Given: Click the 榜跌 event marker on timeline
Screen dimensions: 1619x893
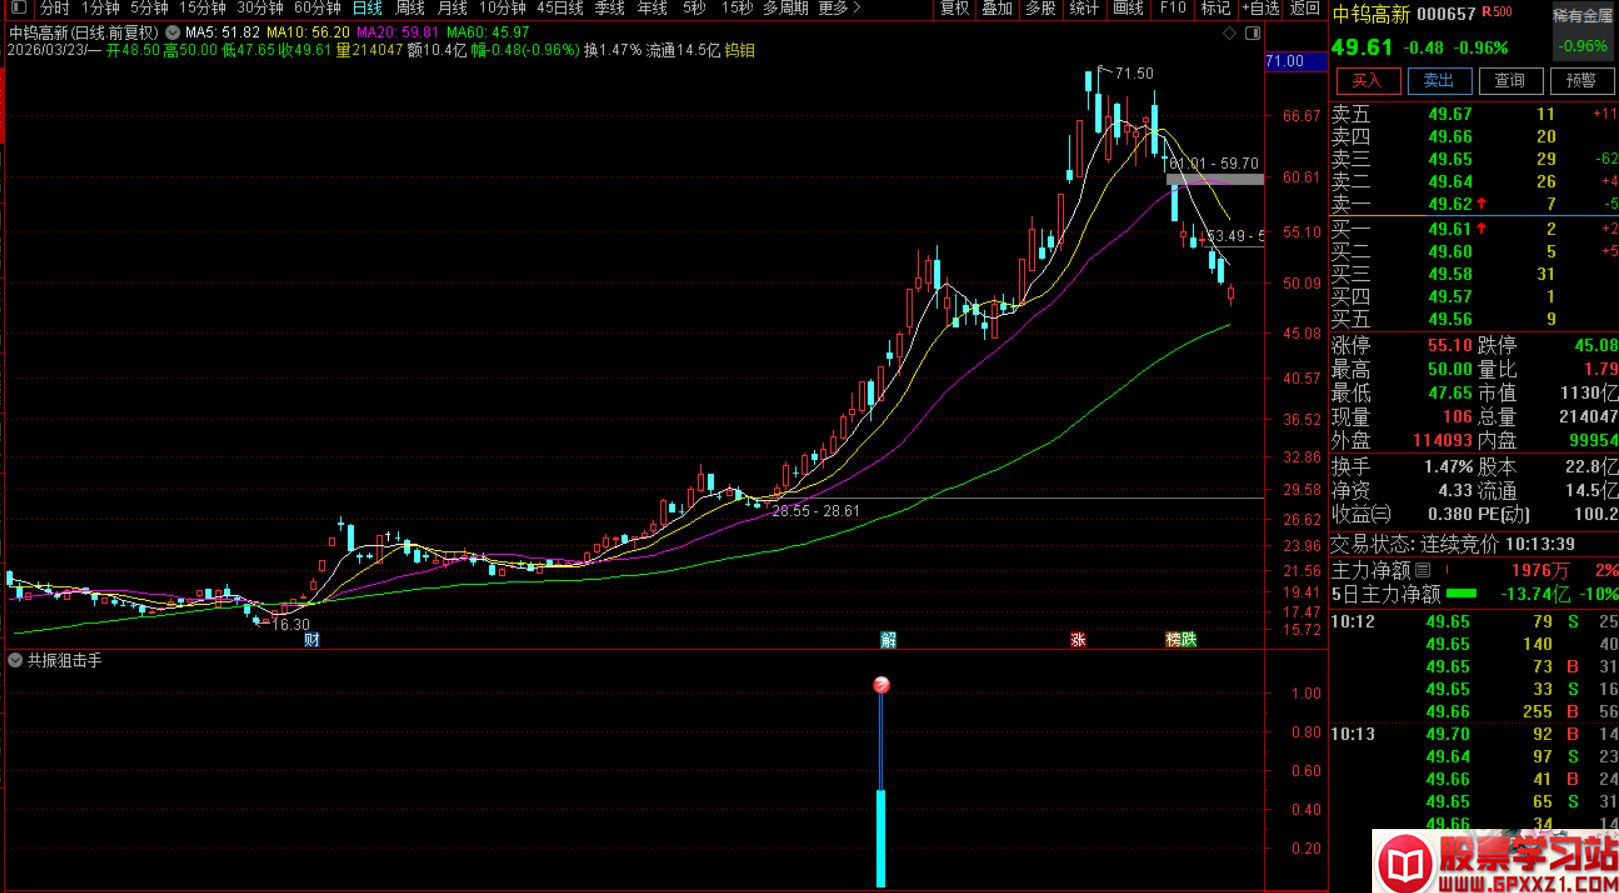Looking at the screenshot, I should coord(1181,639).
